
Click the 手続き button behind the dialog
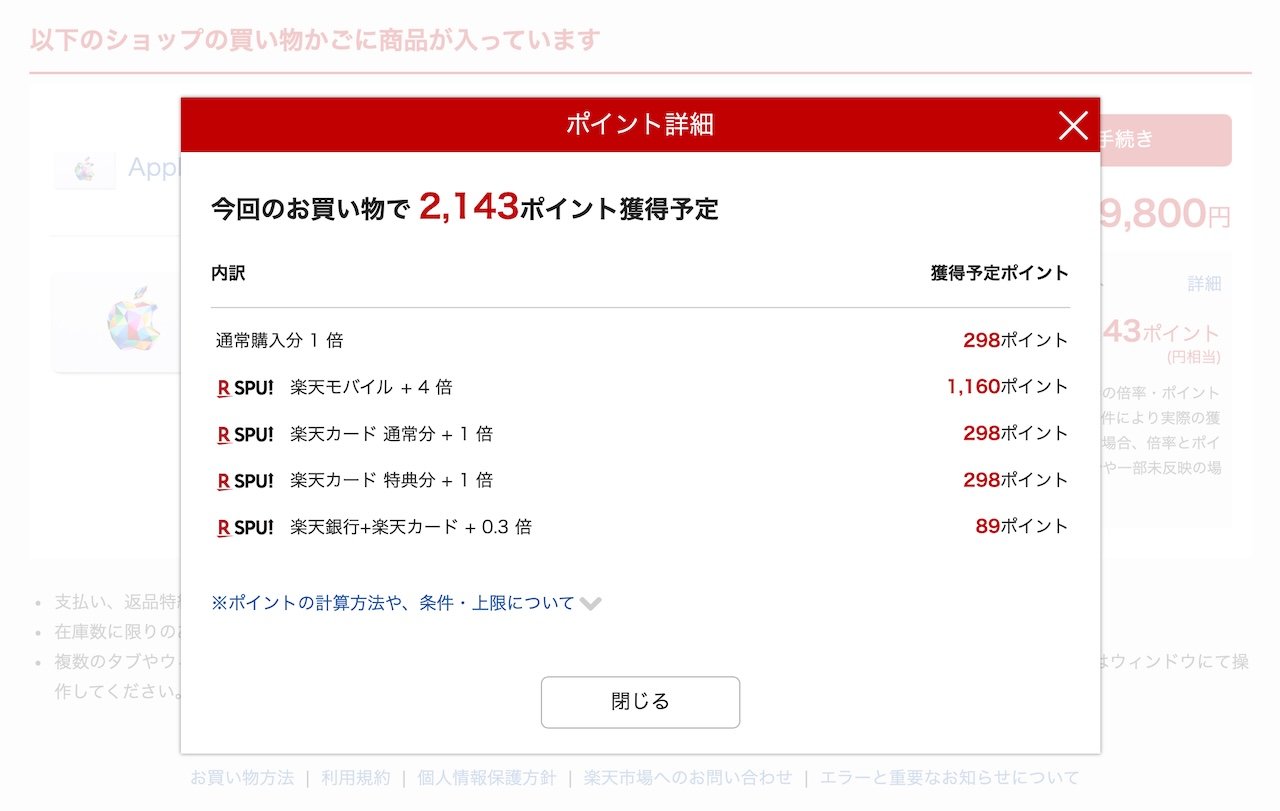1165,140
